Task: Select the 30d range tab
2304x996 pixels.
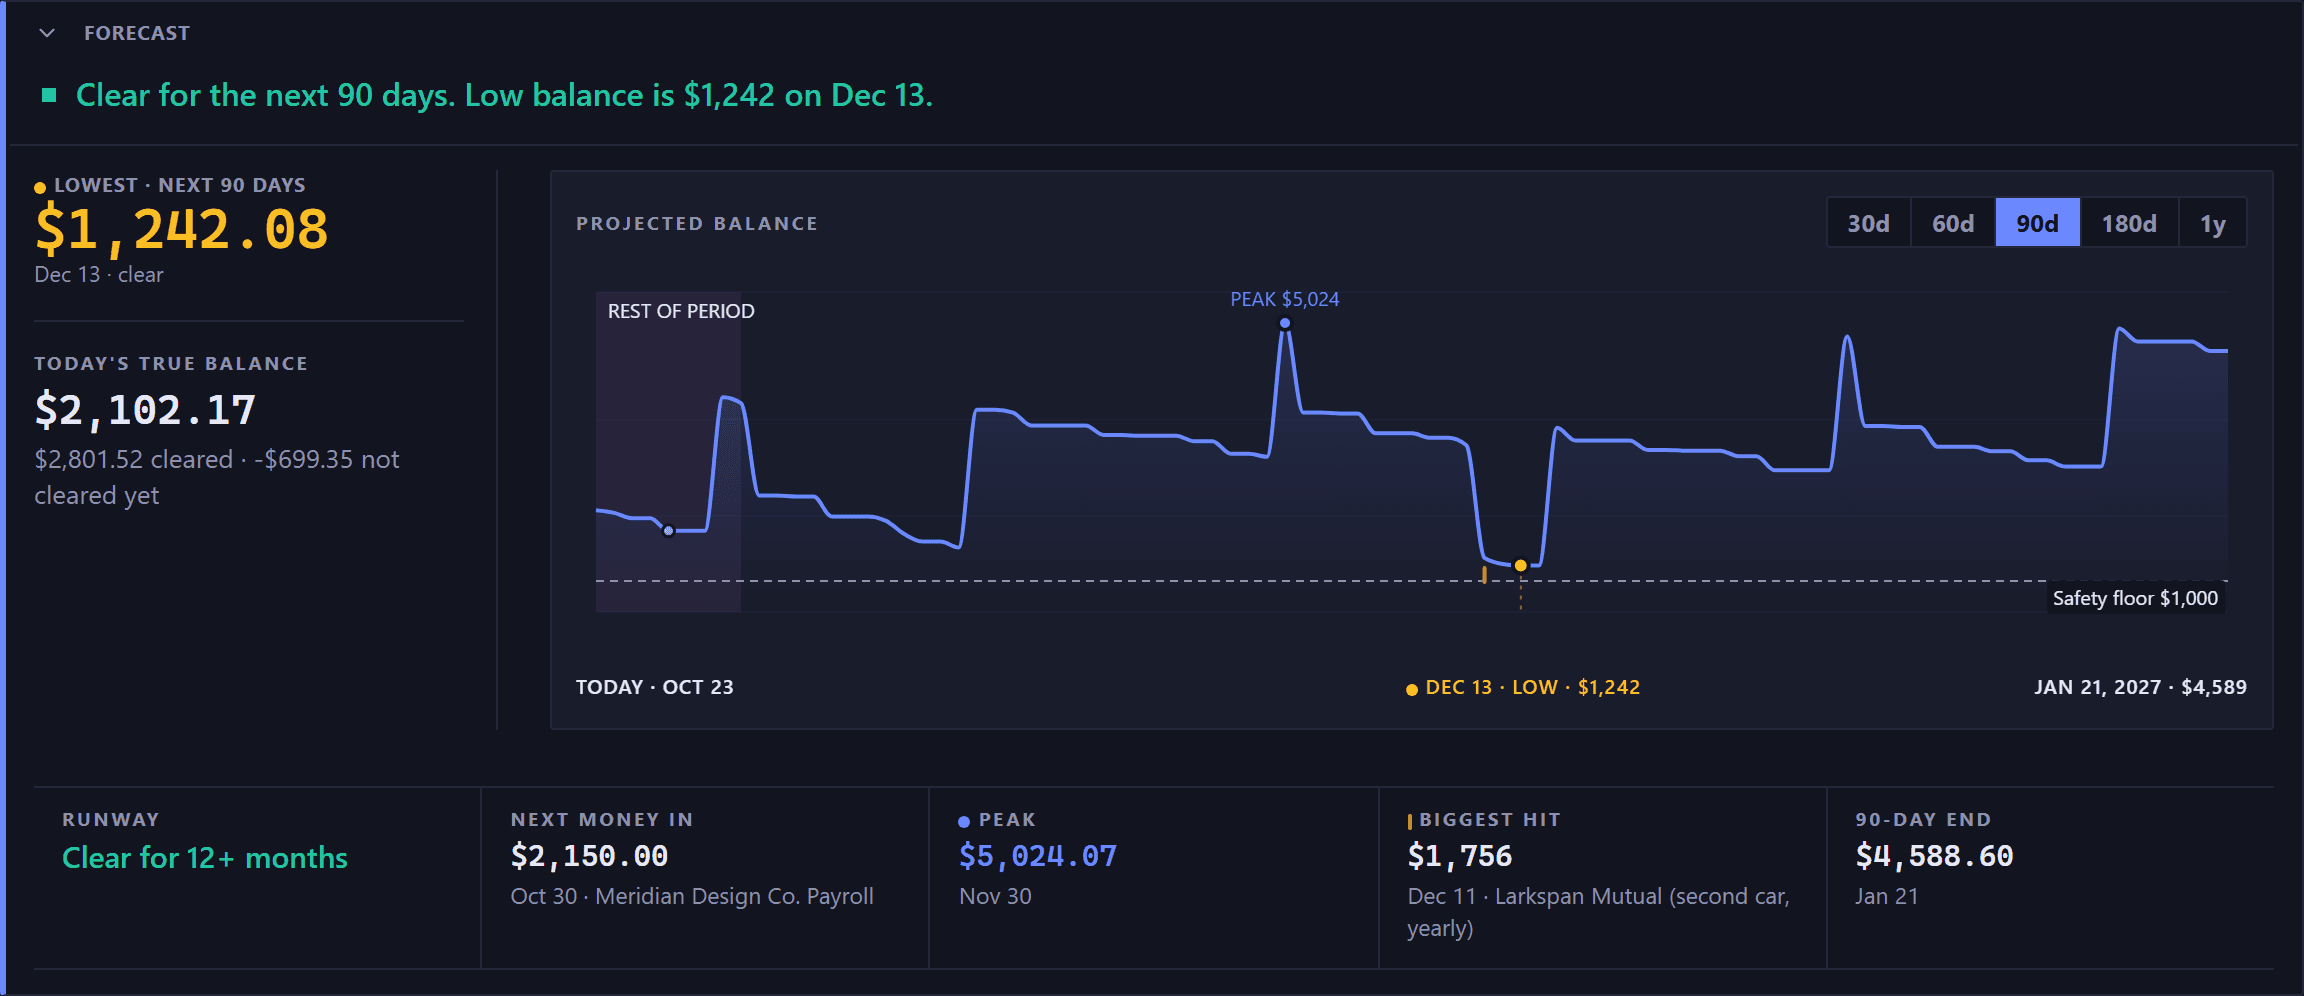Action: pos(1868,223)
